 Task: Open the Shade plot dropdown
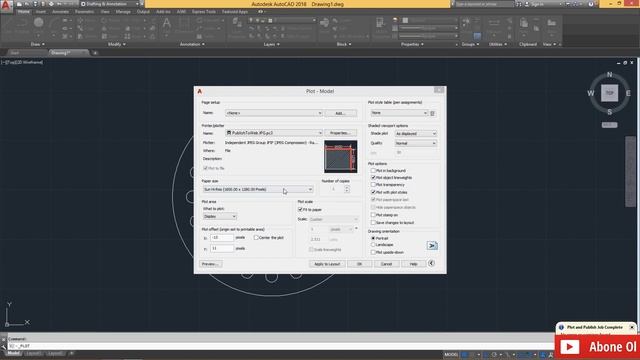coord(416,133)
